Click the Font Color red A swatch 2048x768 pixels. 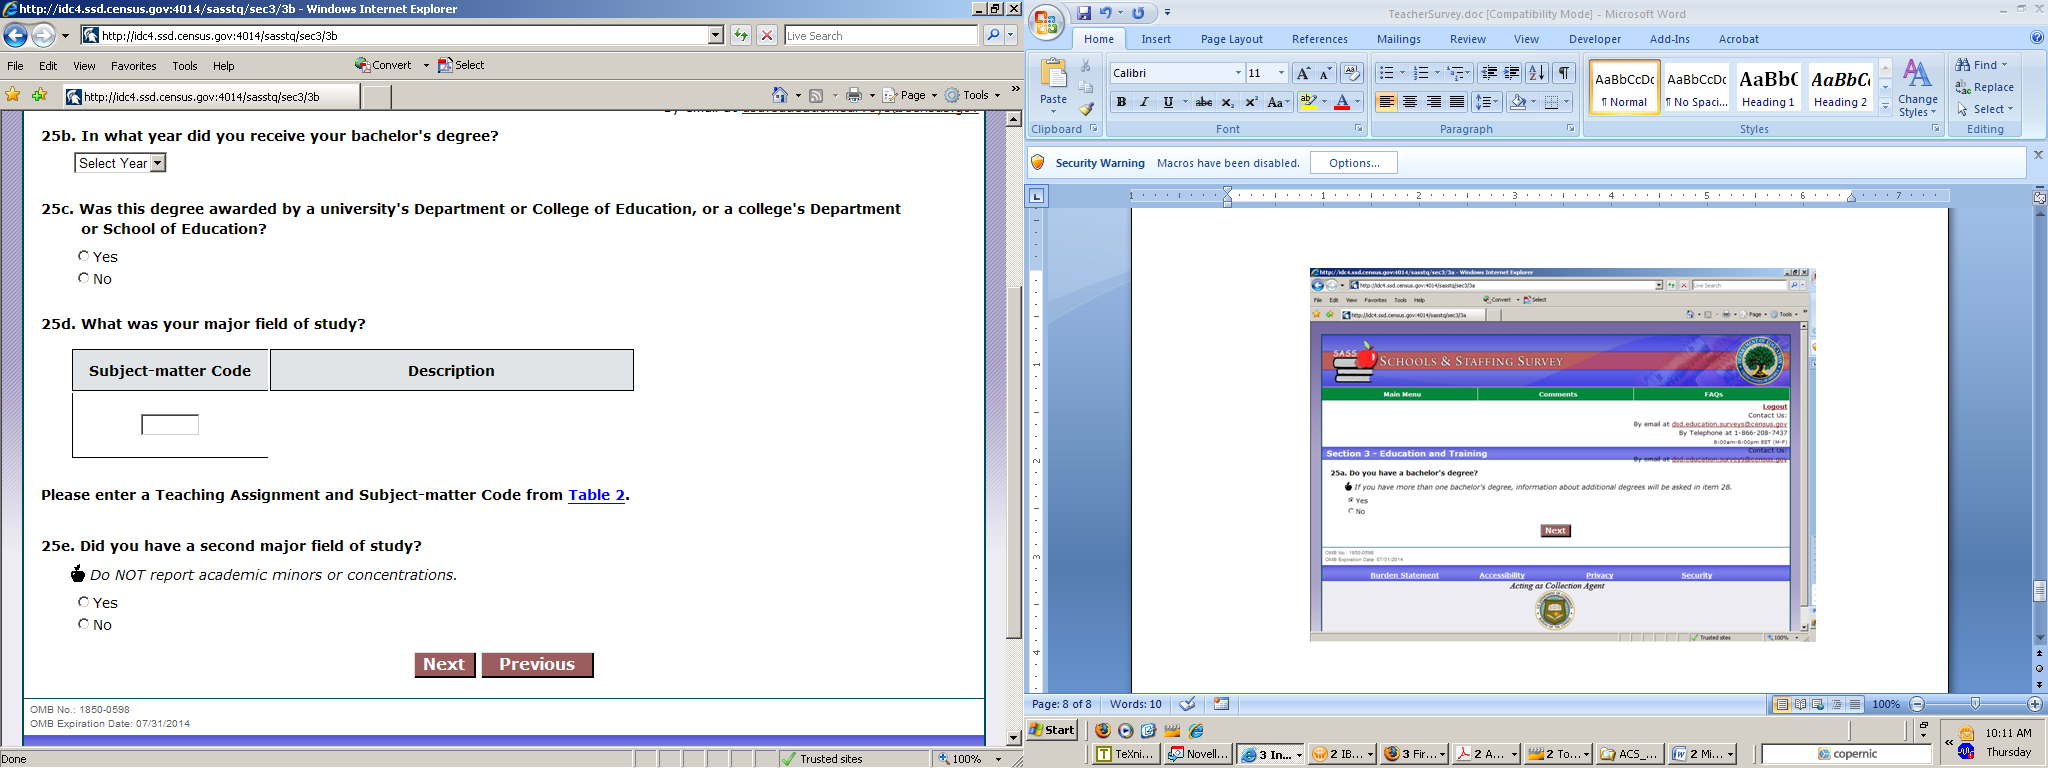click(x=1342, y=102)
